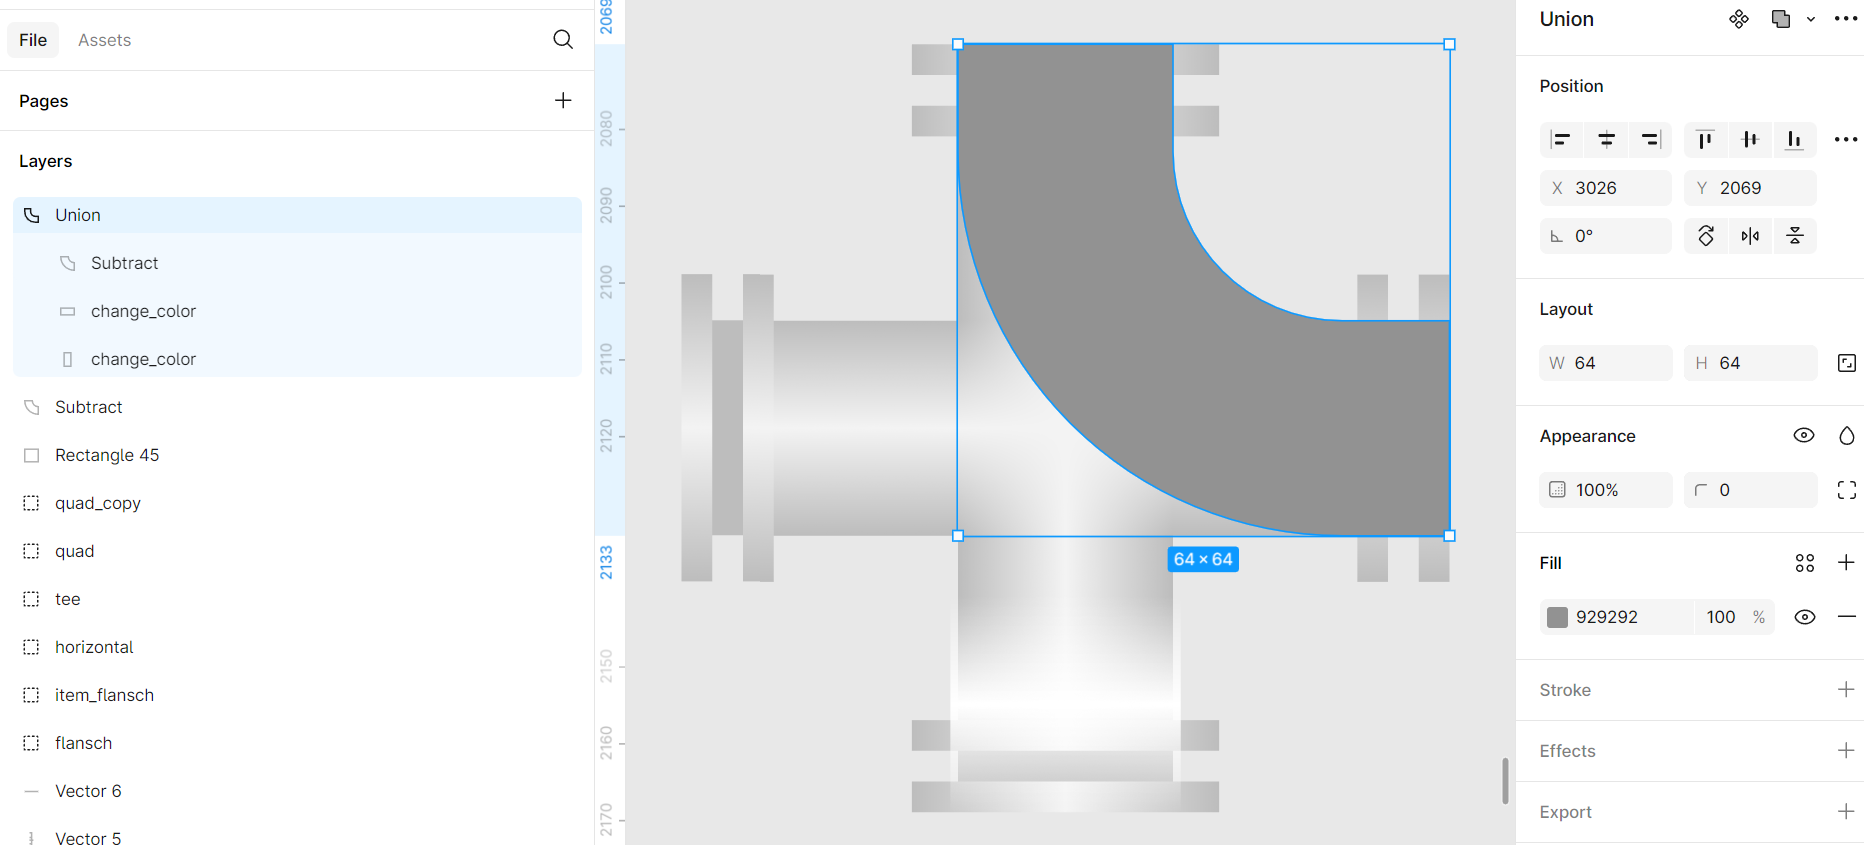
Task: Toggle the fill visibility eye icon
Action: pos(1804,617)
